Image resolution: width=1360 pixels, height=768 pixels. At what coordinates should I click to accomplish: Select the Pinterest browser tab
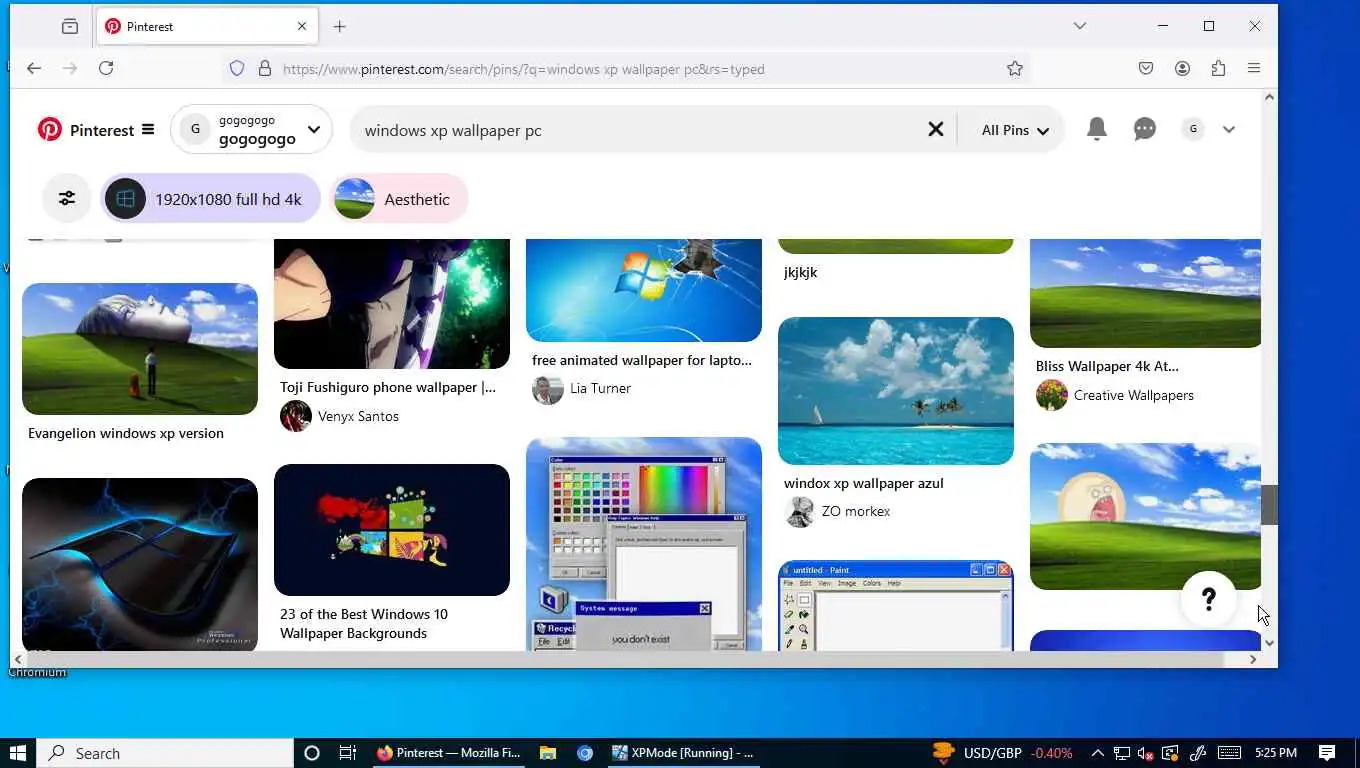207,26
